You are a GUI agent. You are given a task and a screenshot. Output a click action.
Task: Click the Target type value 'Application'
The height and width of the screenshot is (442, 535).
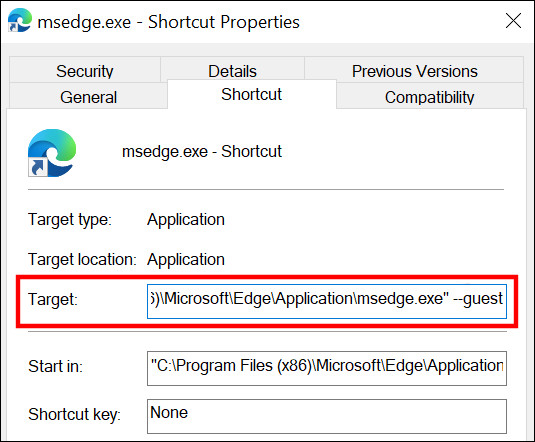pyautogui.click(x=186, y=219)
